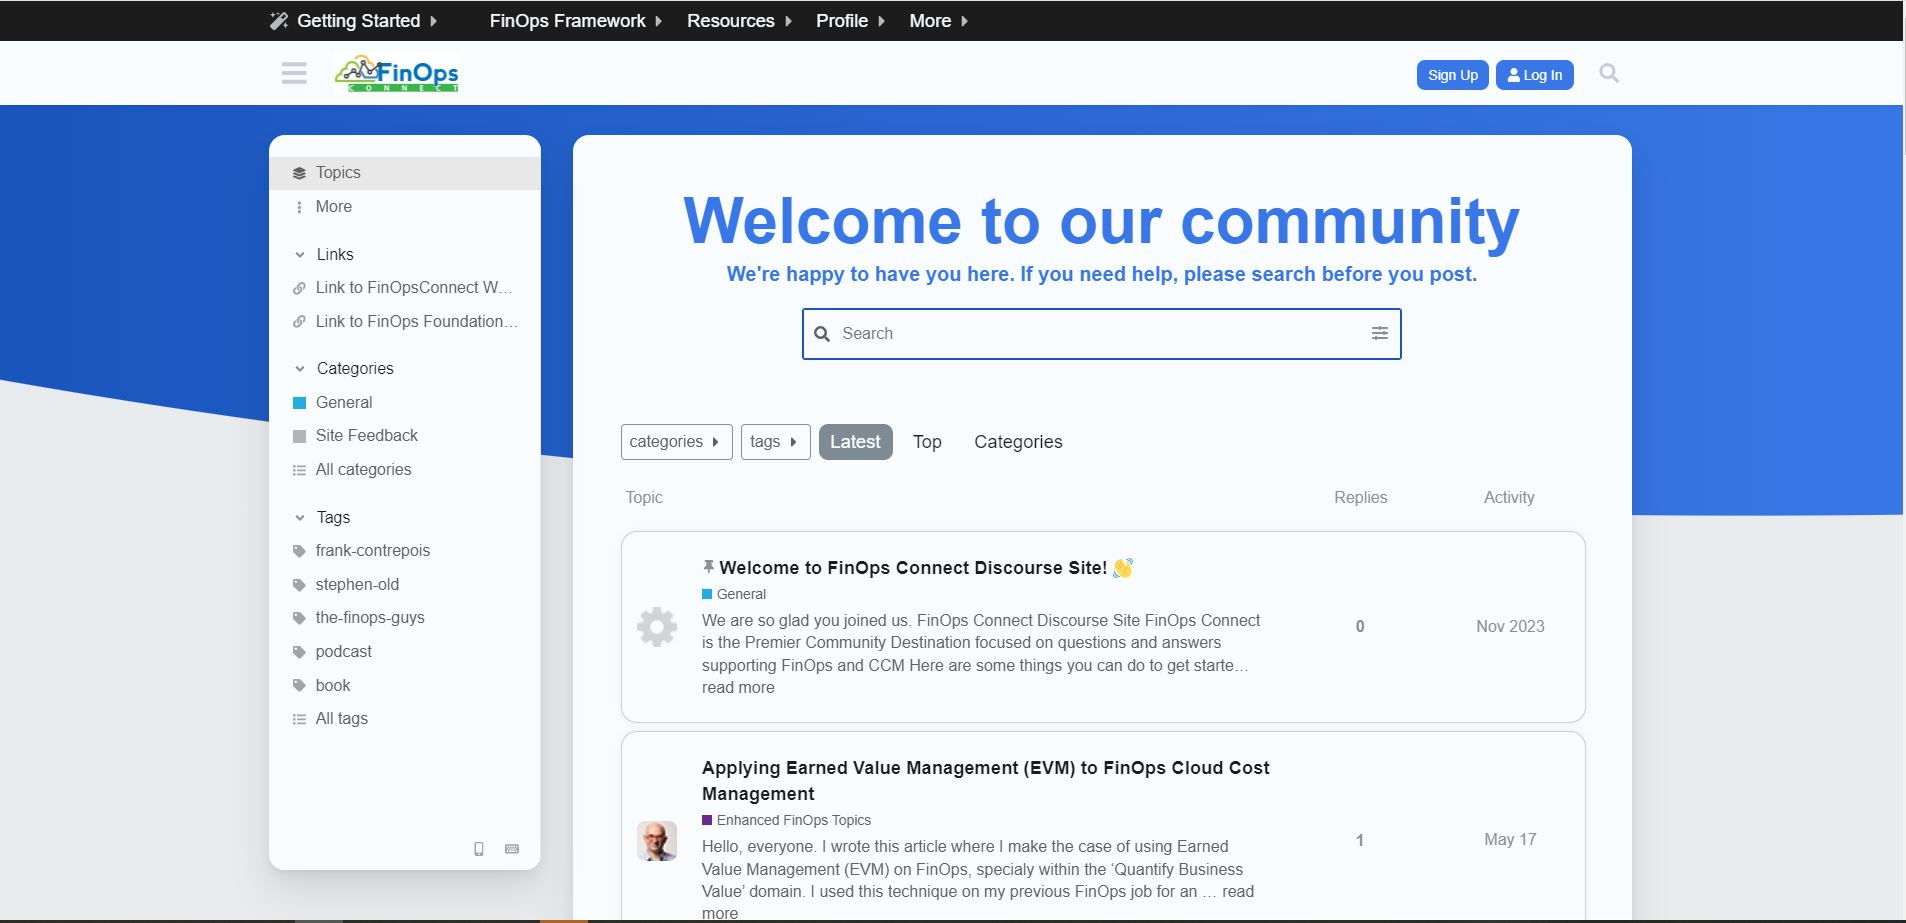The width and height of the screenshot is (1906, 923).
Task: Click the Enhanced FinOps Topics category badge
Action: coord(786,820)
